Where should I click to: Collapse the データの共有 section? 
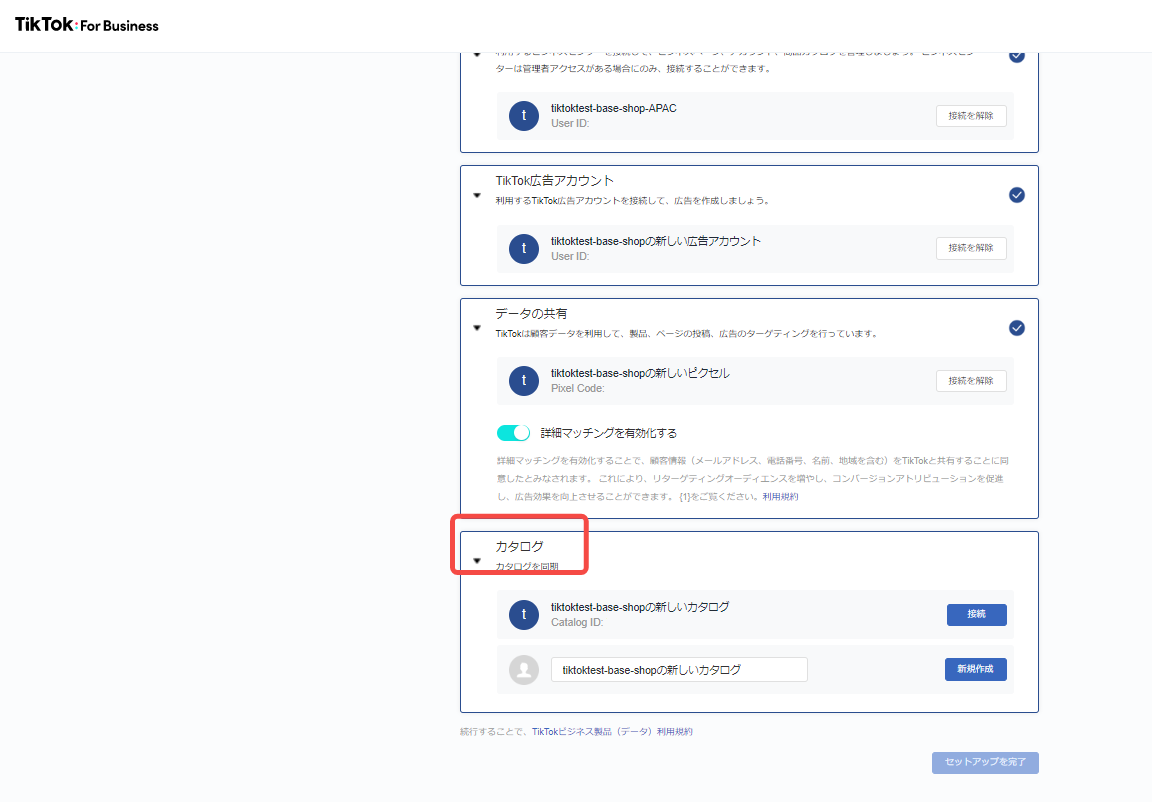click(x=477, y=327)
